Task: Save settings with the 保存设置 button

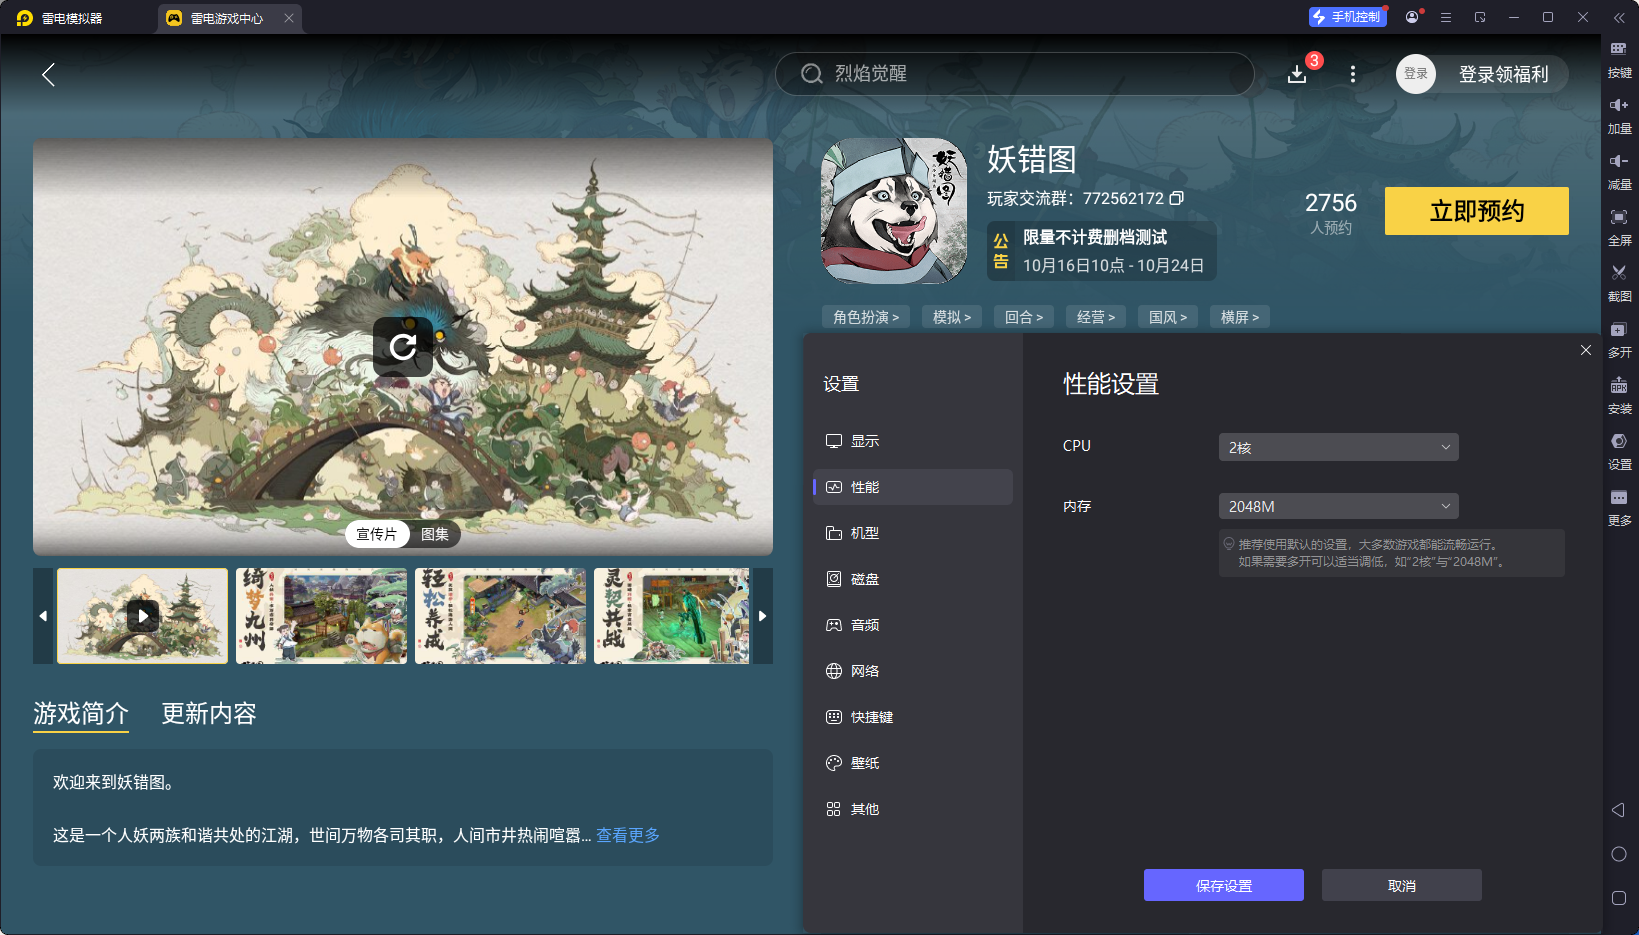Action: (1223, 885)
